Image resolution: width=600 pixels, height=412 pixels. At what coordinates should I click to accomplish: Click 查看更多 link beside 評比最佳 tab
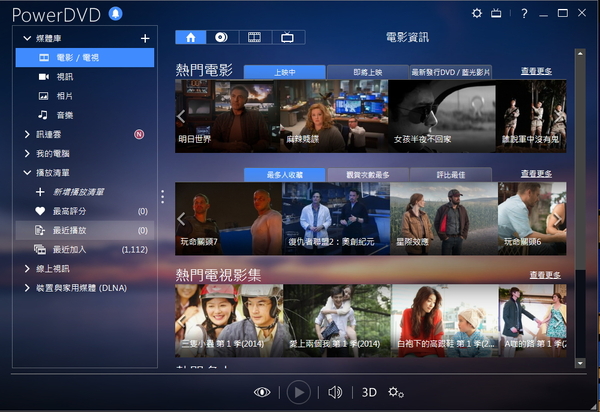click(536, 174)
